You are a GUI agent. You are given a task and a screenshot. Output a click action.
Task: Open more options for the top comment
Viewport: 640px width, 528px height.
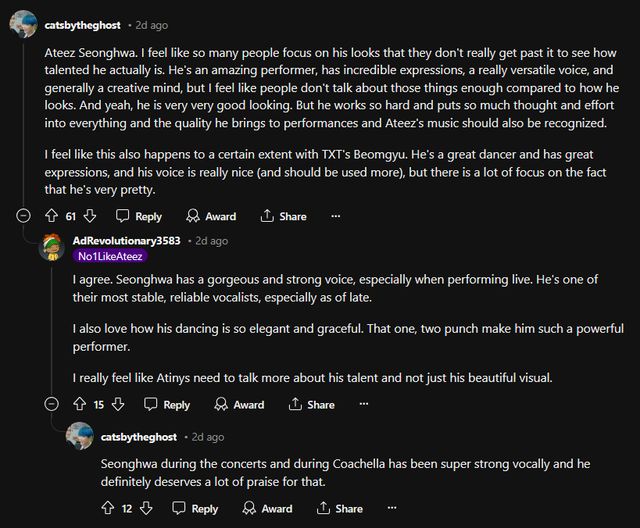click(335, 216)
